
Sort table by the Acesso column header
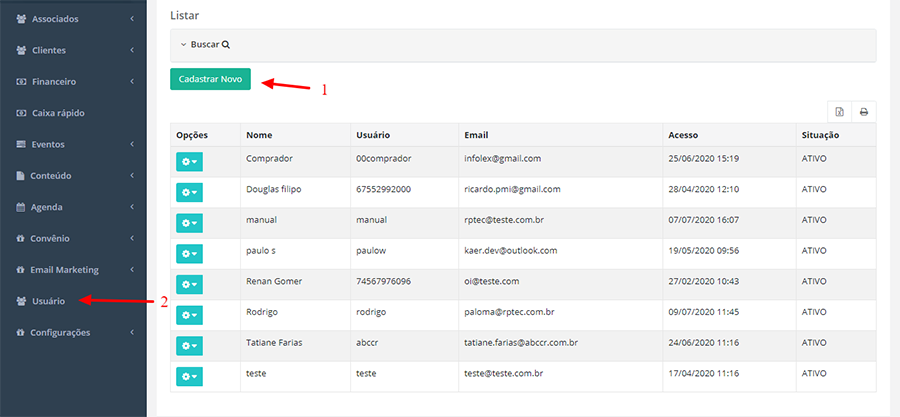[x=683, y=135]
